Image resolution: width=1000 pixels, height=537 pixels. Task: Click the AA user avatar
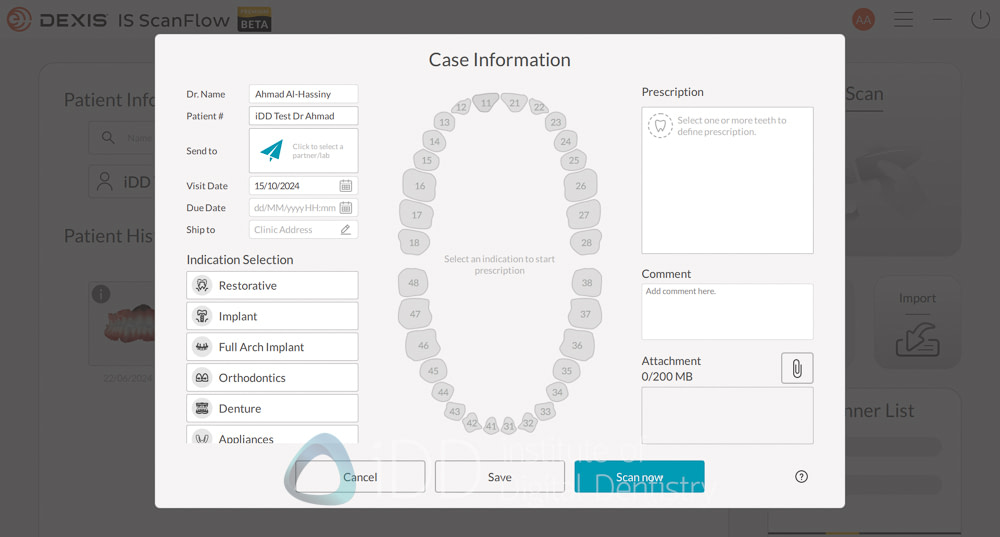(x=864, y=20)
